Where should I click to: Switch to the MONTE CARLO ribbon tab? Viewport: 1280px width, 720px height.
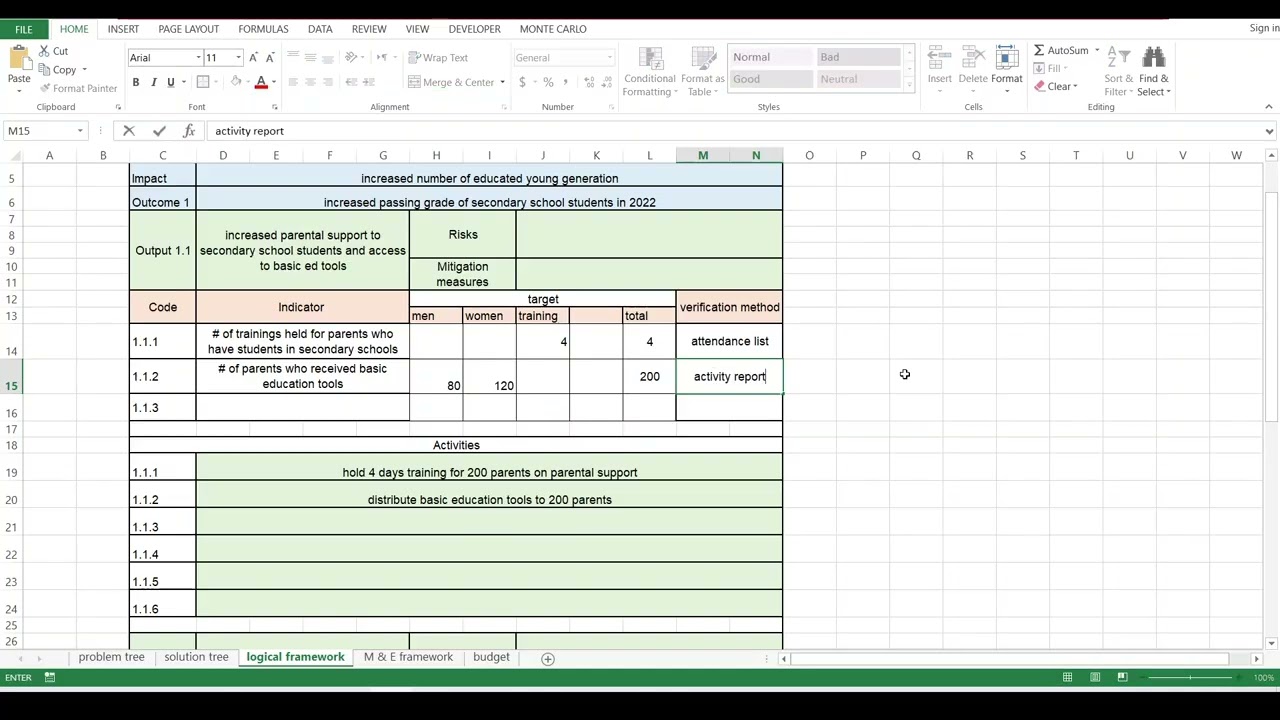[553, 29]
